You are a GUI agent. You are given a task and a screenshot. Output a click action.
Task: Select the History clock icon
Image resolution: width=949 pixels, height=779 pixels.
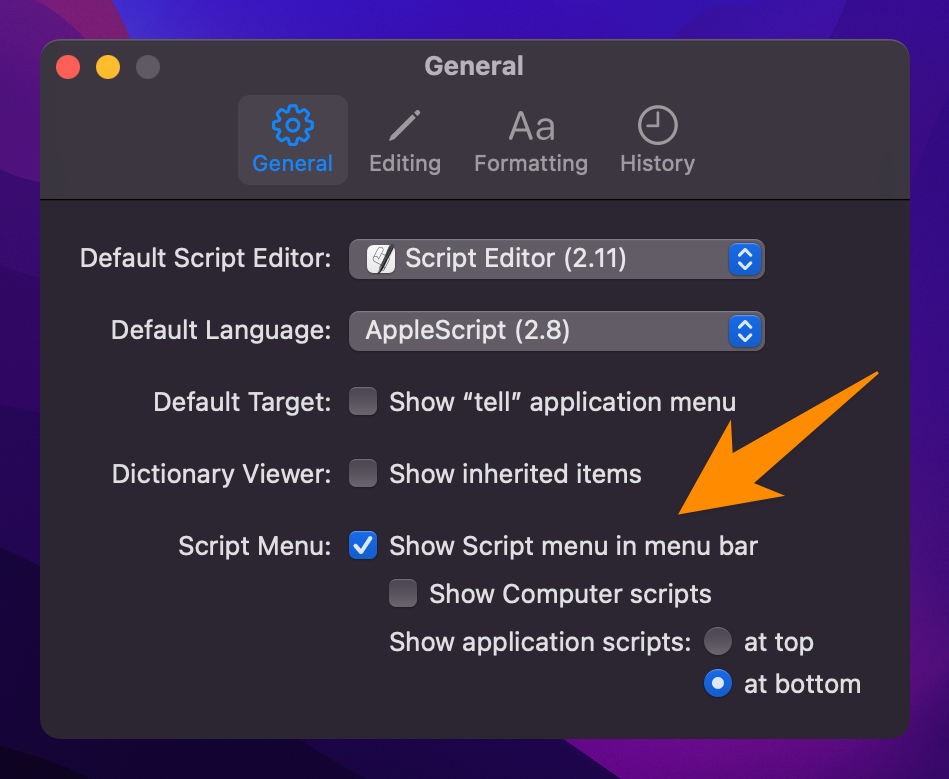click(x=657, y=126)
